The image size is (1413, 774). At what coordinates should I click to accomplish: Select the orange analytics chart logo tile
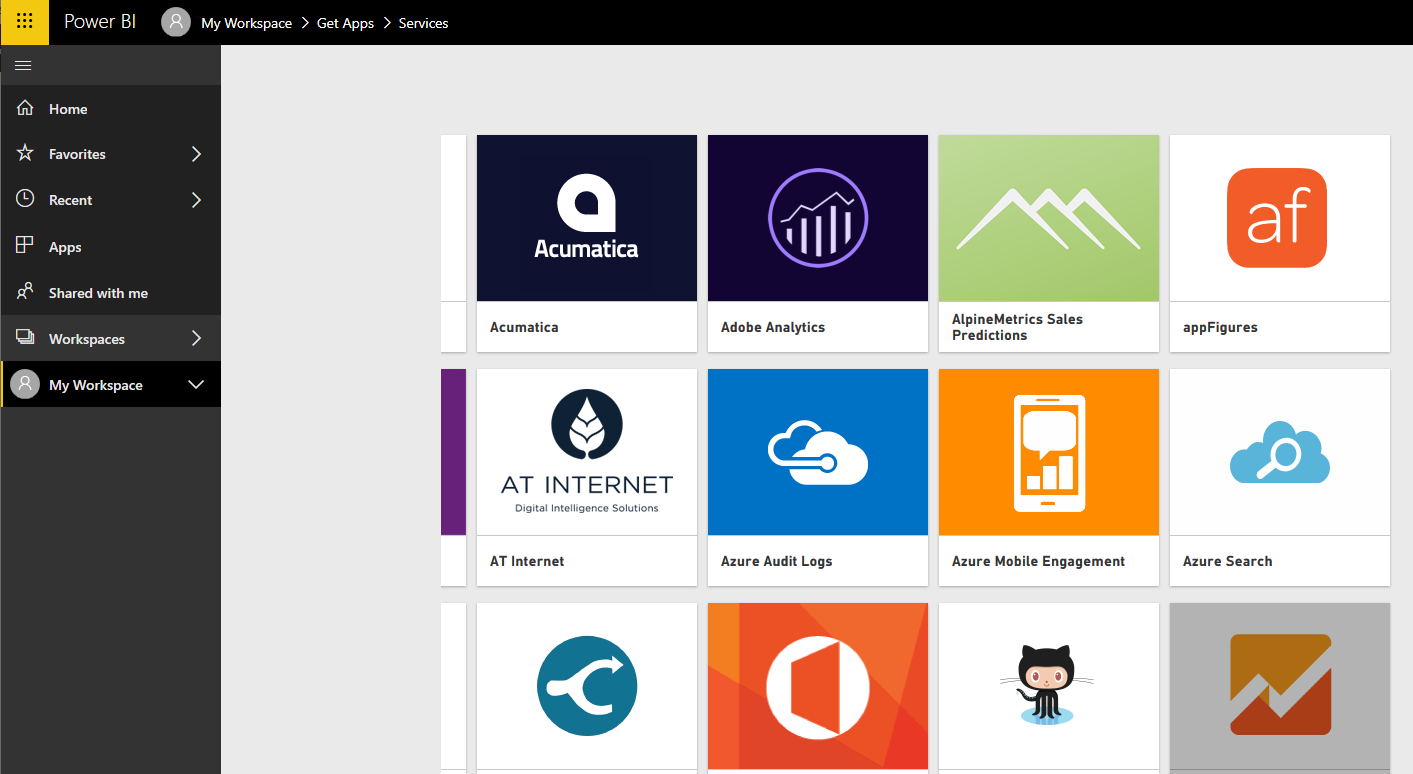point(1280,686)
